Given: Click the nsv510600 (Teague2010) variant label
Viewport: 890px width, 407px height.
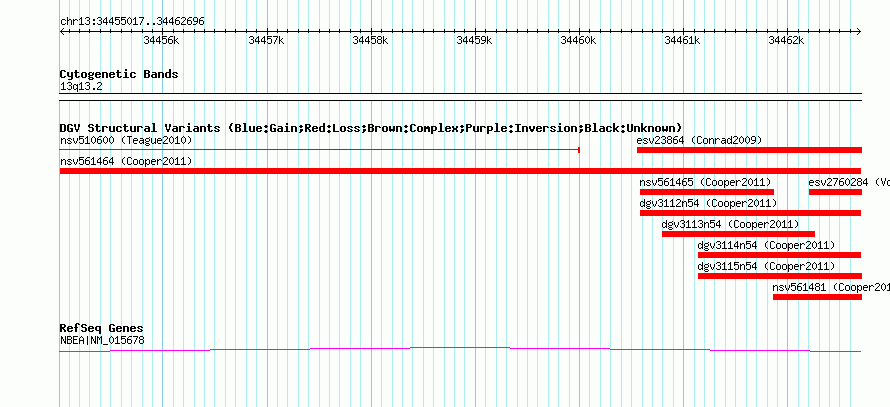Looking at the screenshot, I should pyautogui.click(x=126, y=140).
